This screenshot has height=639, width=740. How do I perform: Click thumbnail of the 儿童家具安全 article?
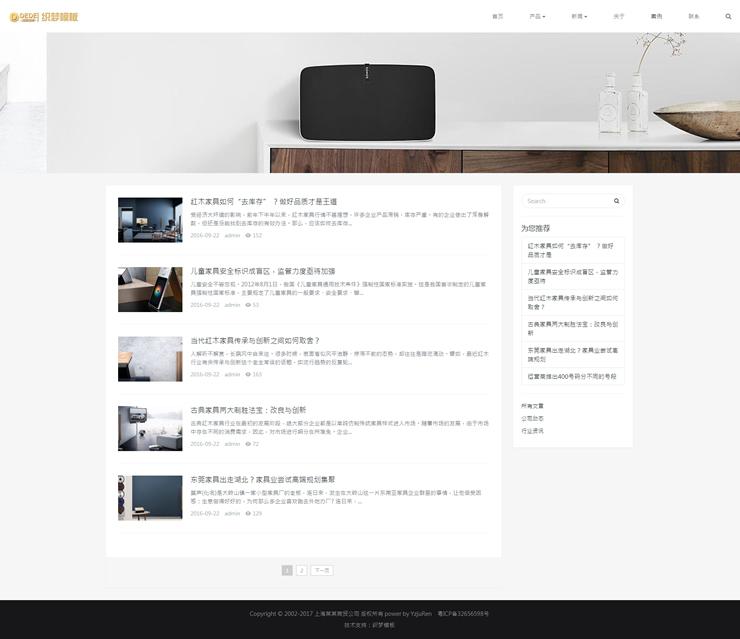[150, 289]
